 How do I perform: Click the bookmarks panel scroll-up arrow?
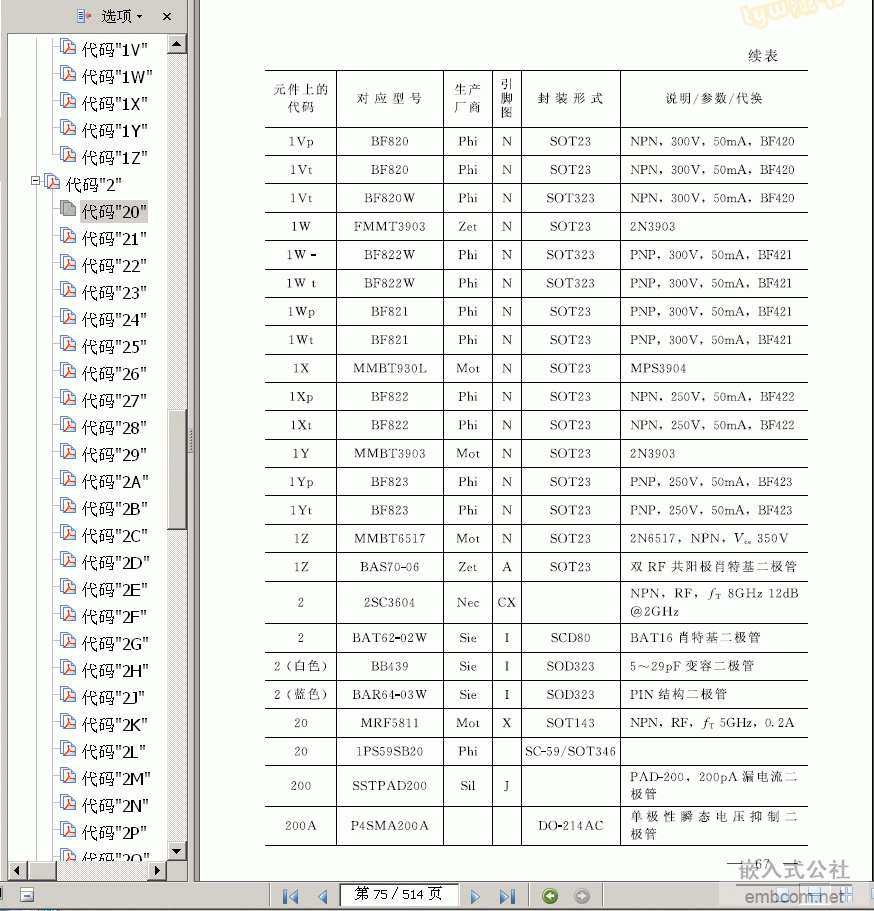click(177, 44)
